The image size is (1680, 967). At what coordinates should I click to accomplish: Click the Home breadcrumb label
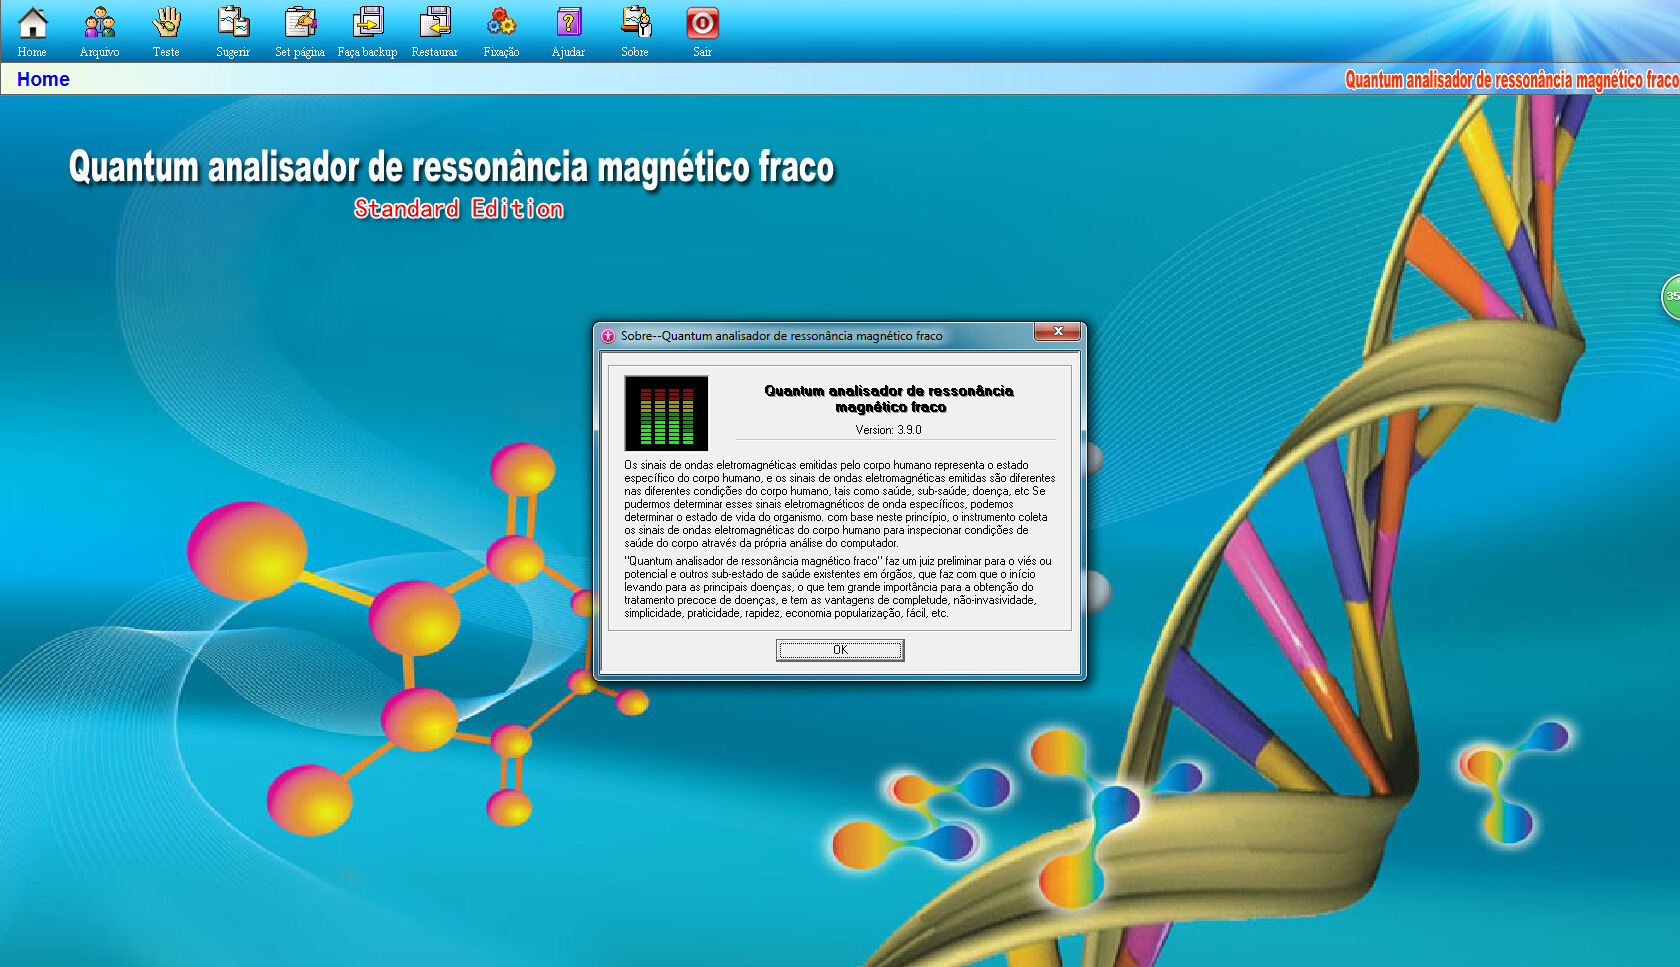tap(43, 79)
